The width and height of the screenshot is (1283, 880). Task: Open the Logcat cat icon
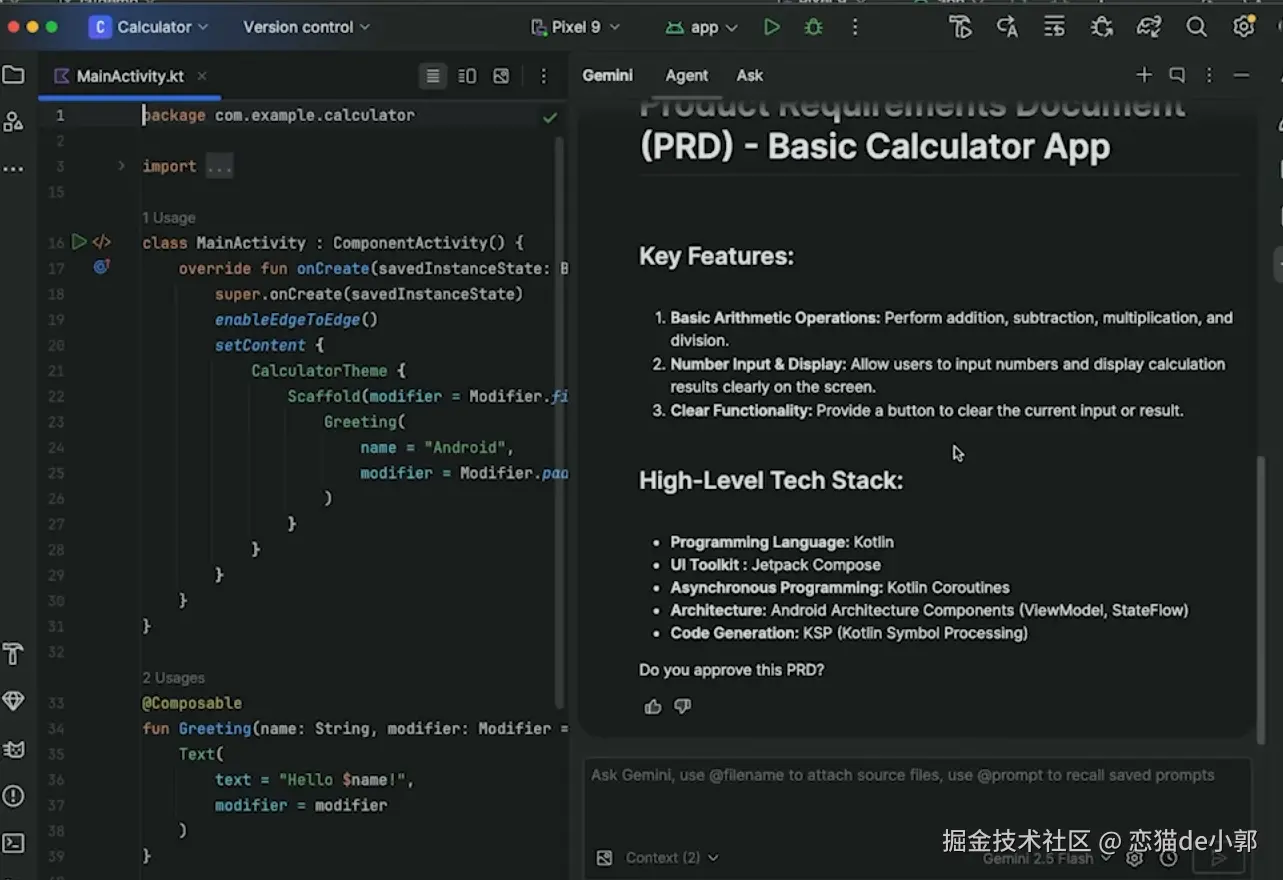tap(13, 749)
